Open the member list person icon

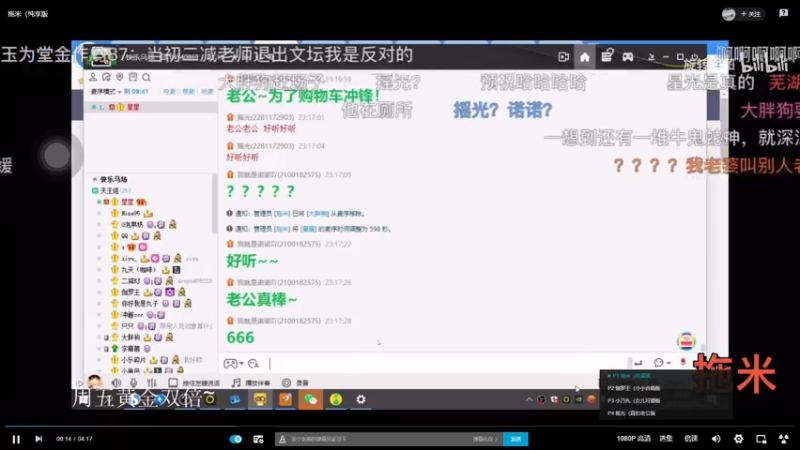93,77
